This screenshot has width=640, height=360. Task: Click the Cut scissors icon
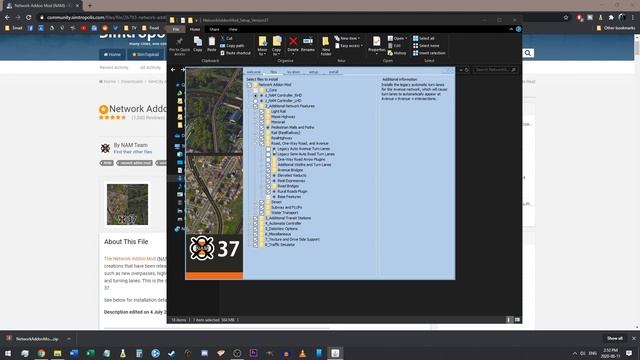tap(223, 38)
